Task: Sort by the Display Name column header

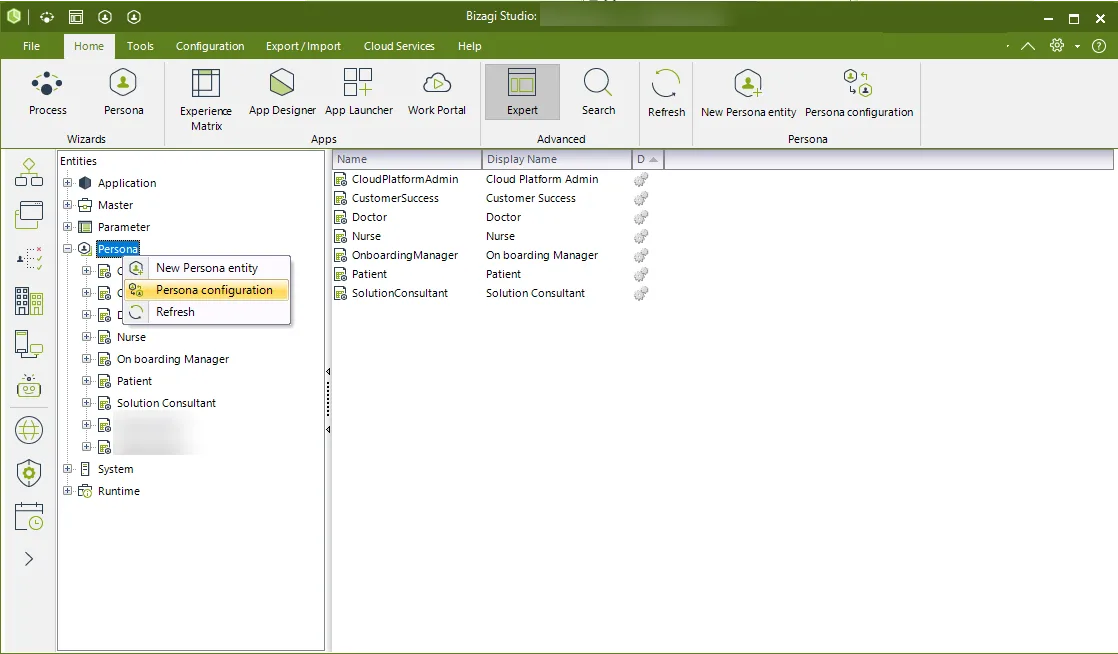Action: (x=557, y=159)
